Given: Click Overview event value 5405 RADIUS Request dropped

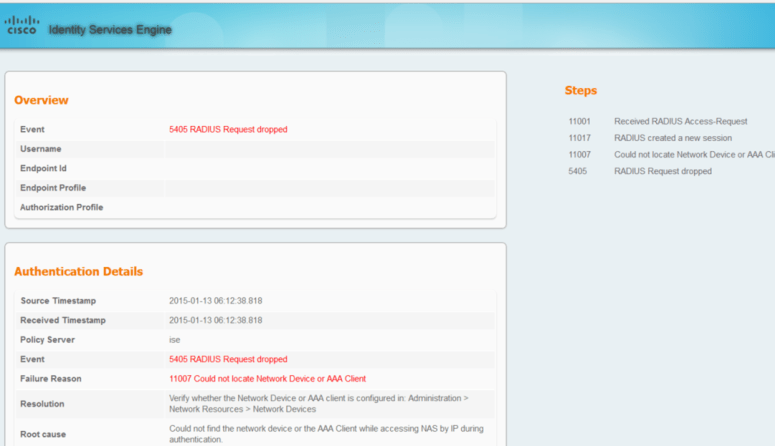Looking at the screenshot, I should 228,129.
